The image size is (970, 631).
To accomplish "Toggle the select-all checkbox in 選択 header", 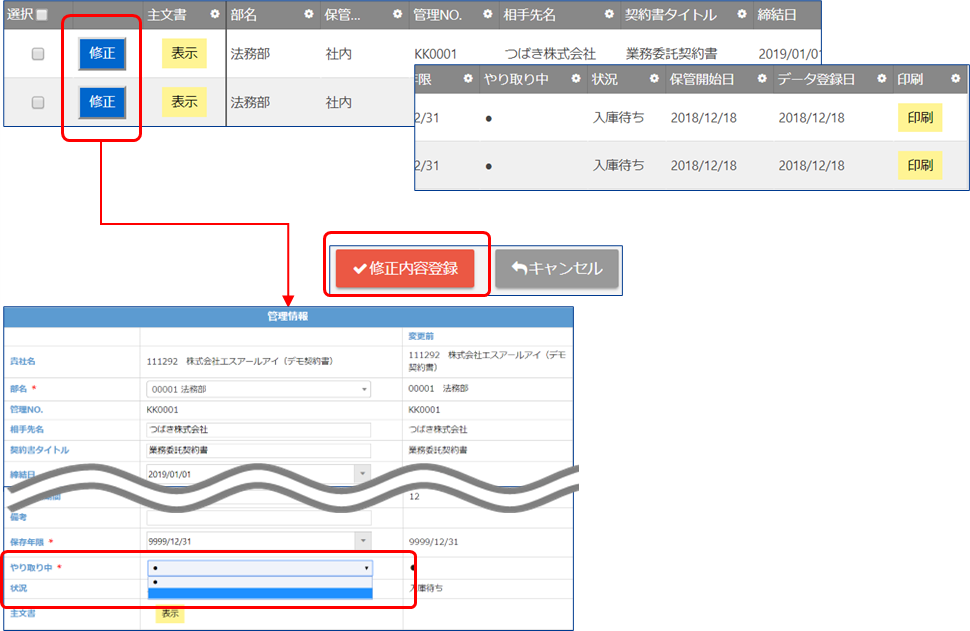I will [41, 15].
